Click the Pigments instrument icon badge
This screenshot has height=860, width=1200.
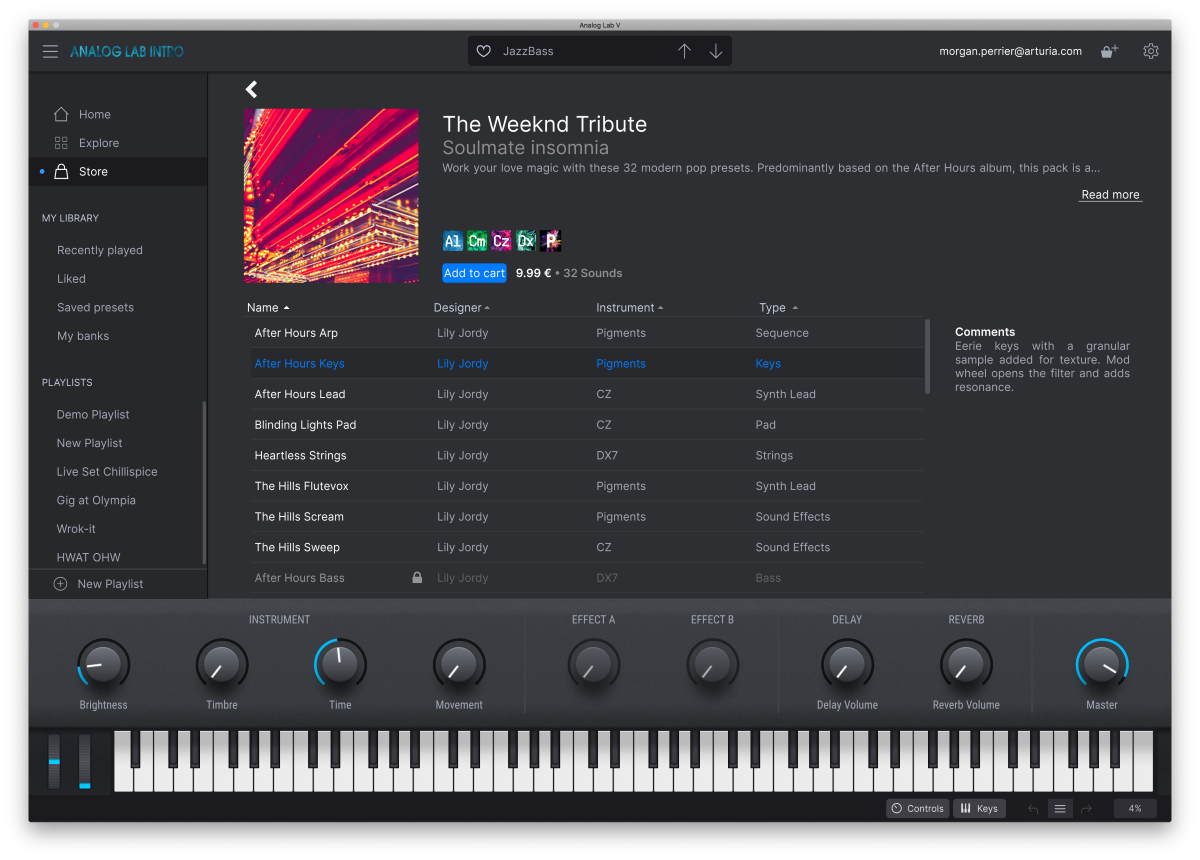pos(550,241)
